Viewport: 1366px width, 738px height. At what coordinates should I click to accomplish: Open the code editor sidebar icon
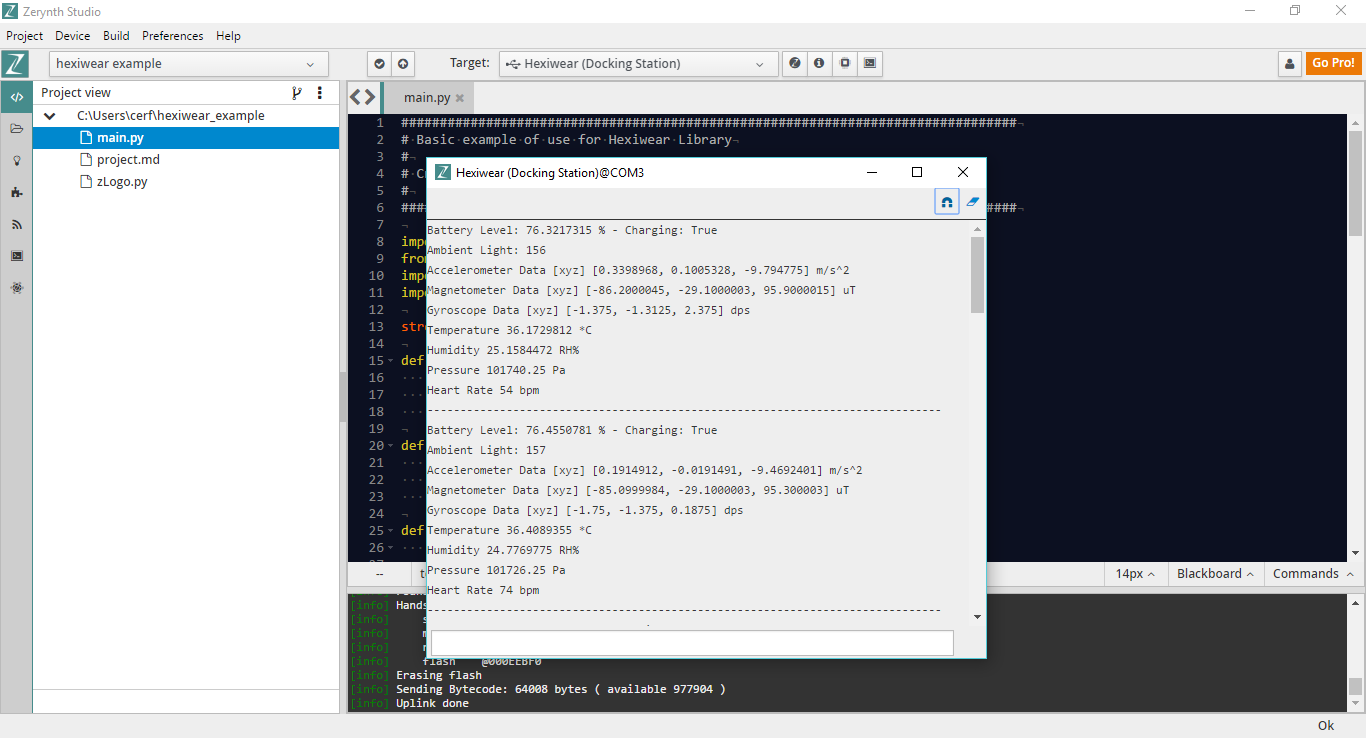(x=16, y=97)
